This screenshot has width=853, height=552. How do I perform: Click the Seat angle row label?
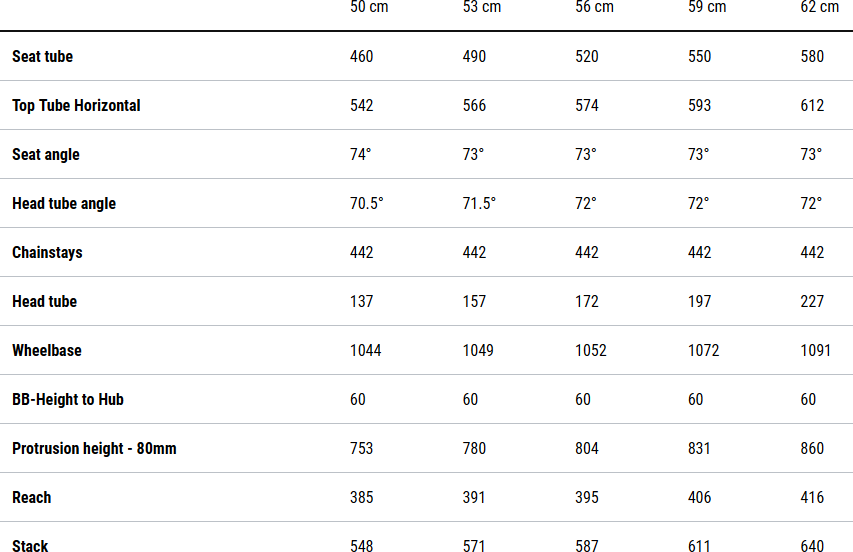pos(46,155)
